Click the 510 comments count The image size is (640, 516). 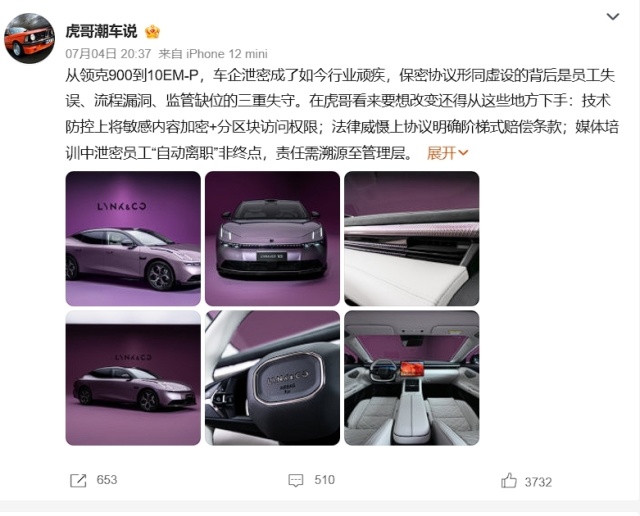(x=325, y=480)
